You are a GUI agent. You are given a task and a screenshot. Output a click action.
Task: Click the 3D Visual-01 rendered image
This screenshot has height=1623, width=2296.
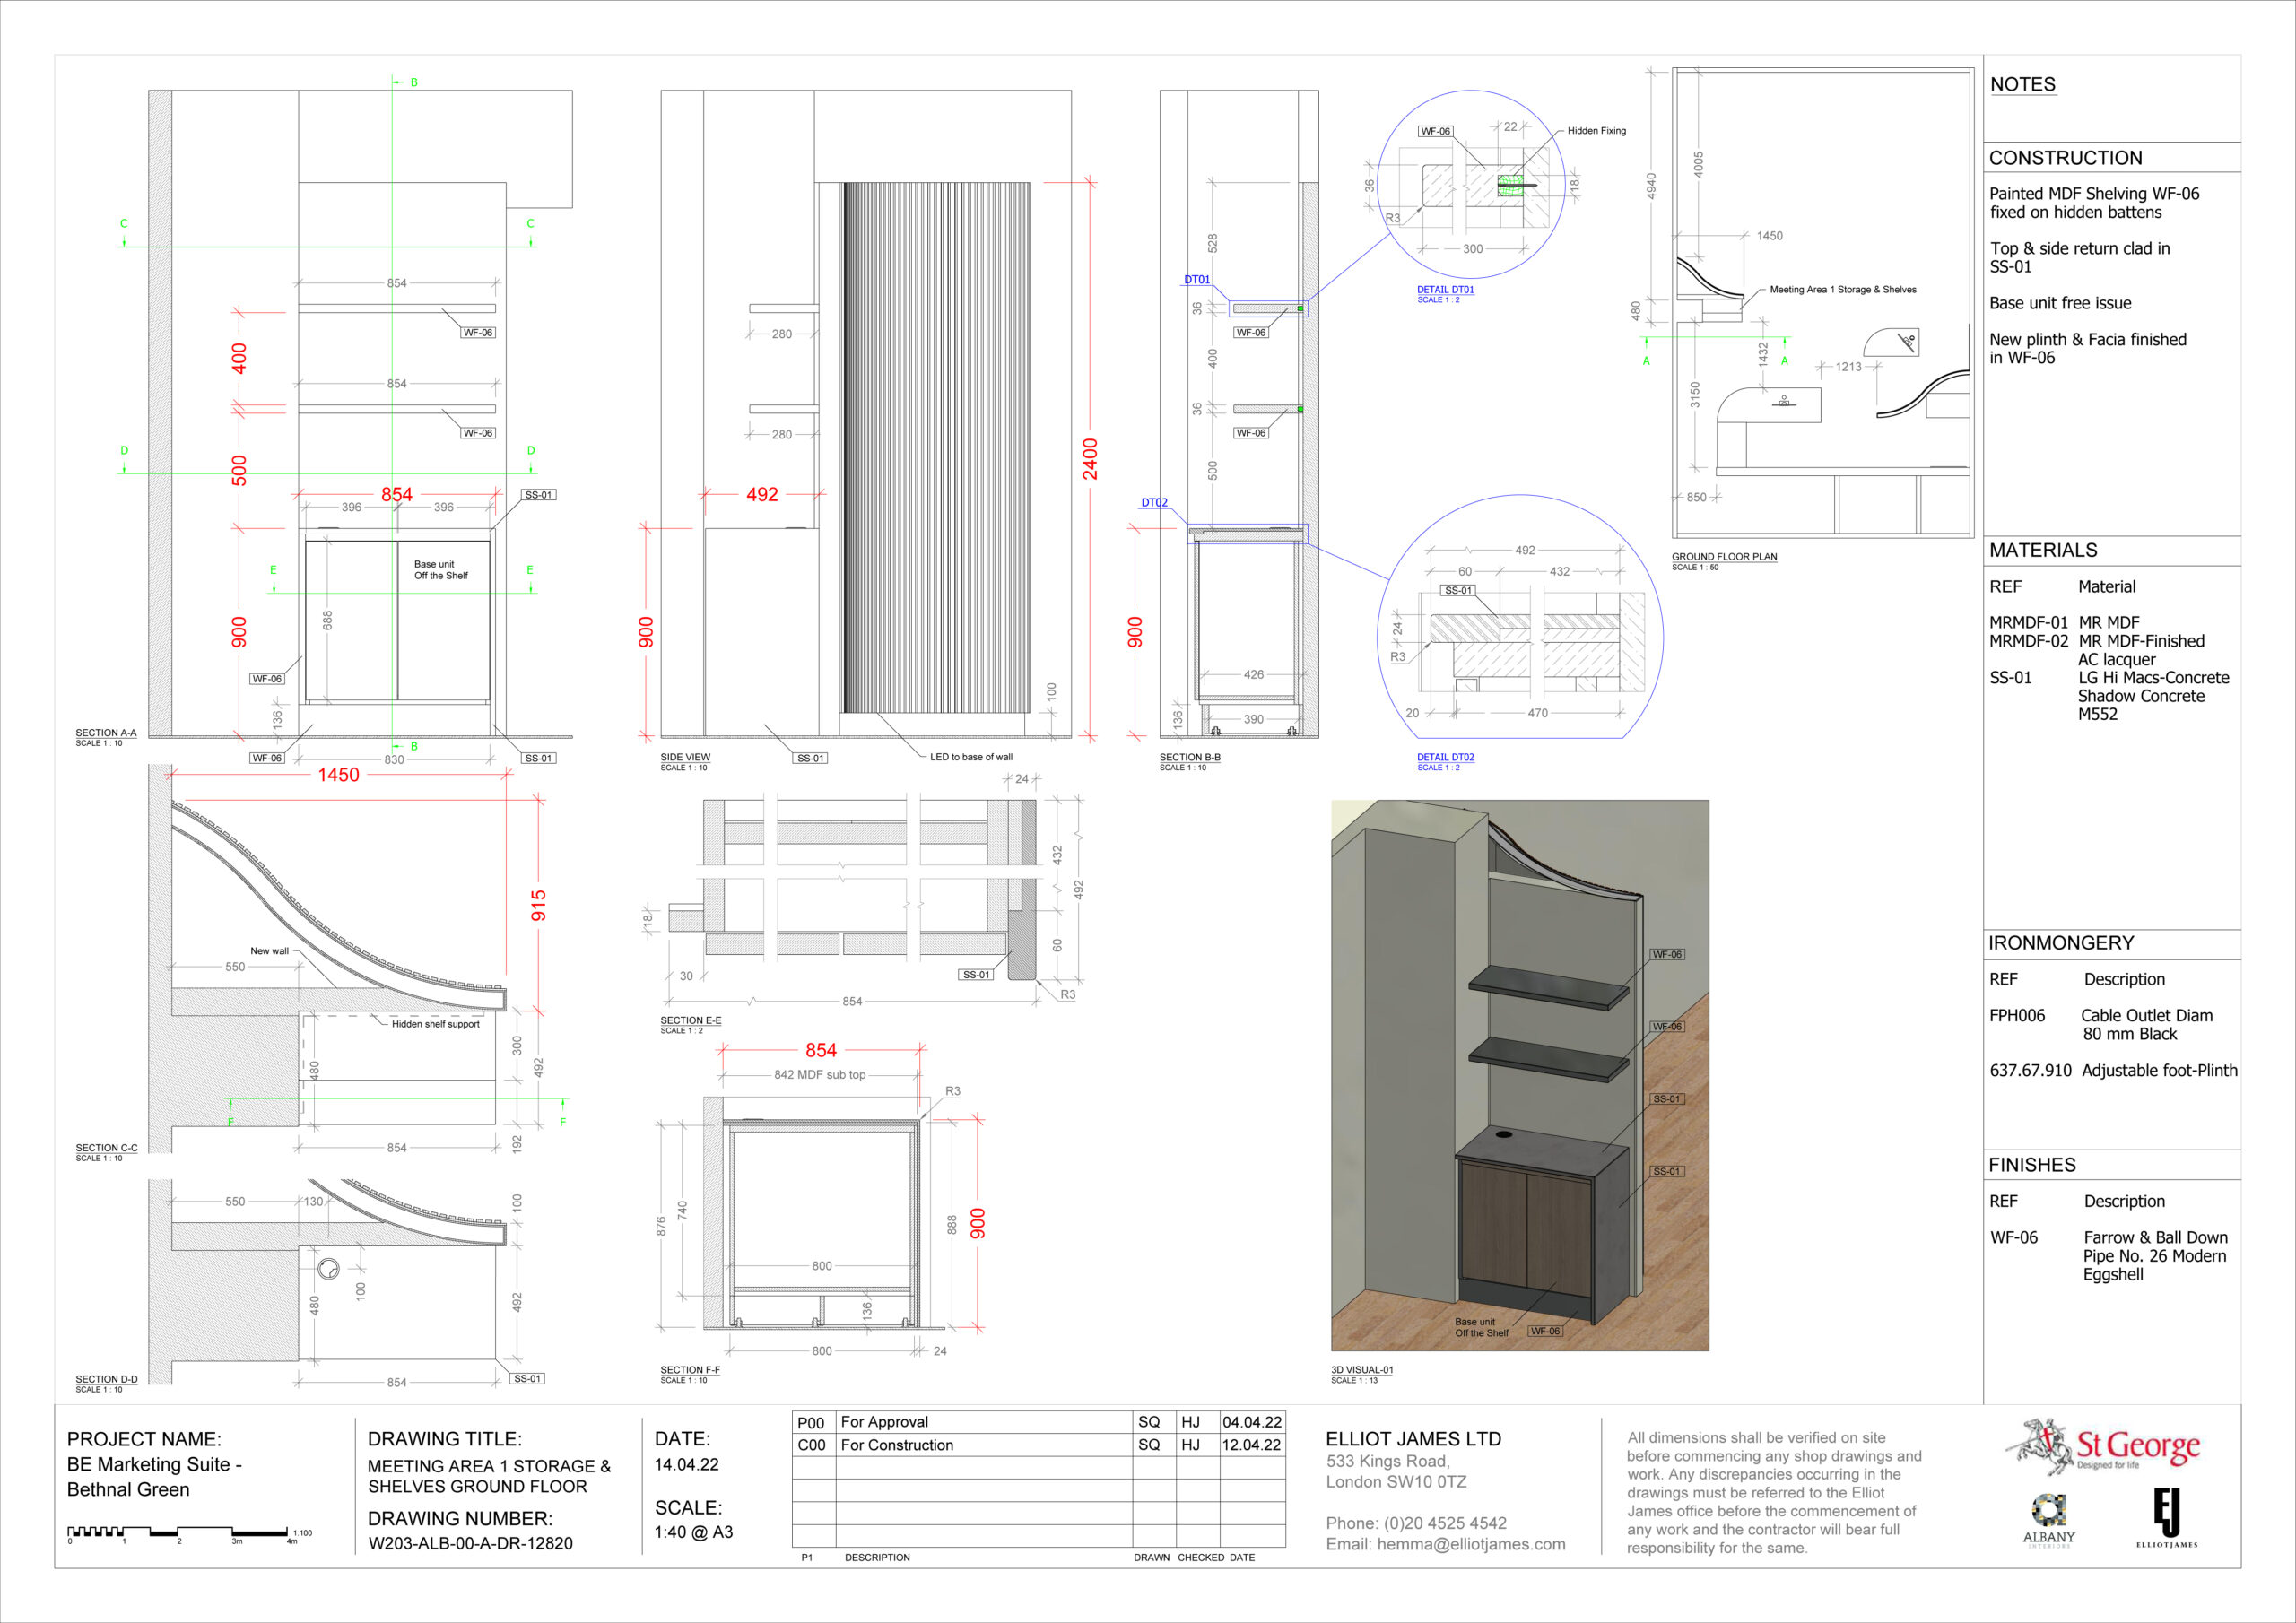pyautogui.click(x=1519, y=1075)
